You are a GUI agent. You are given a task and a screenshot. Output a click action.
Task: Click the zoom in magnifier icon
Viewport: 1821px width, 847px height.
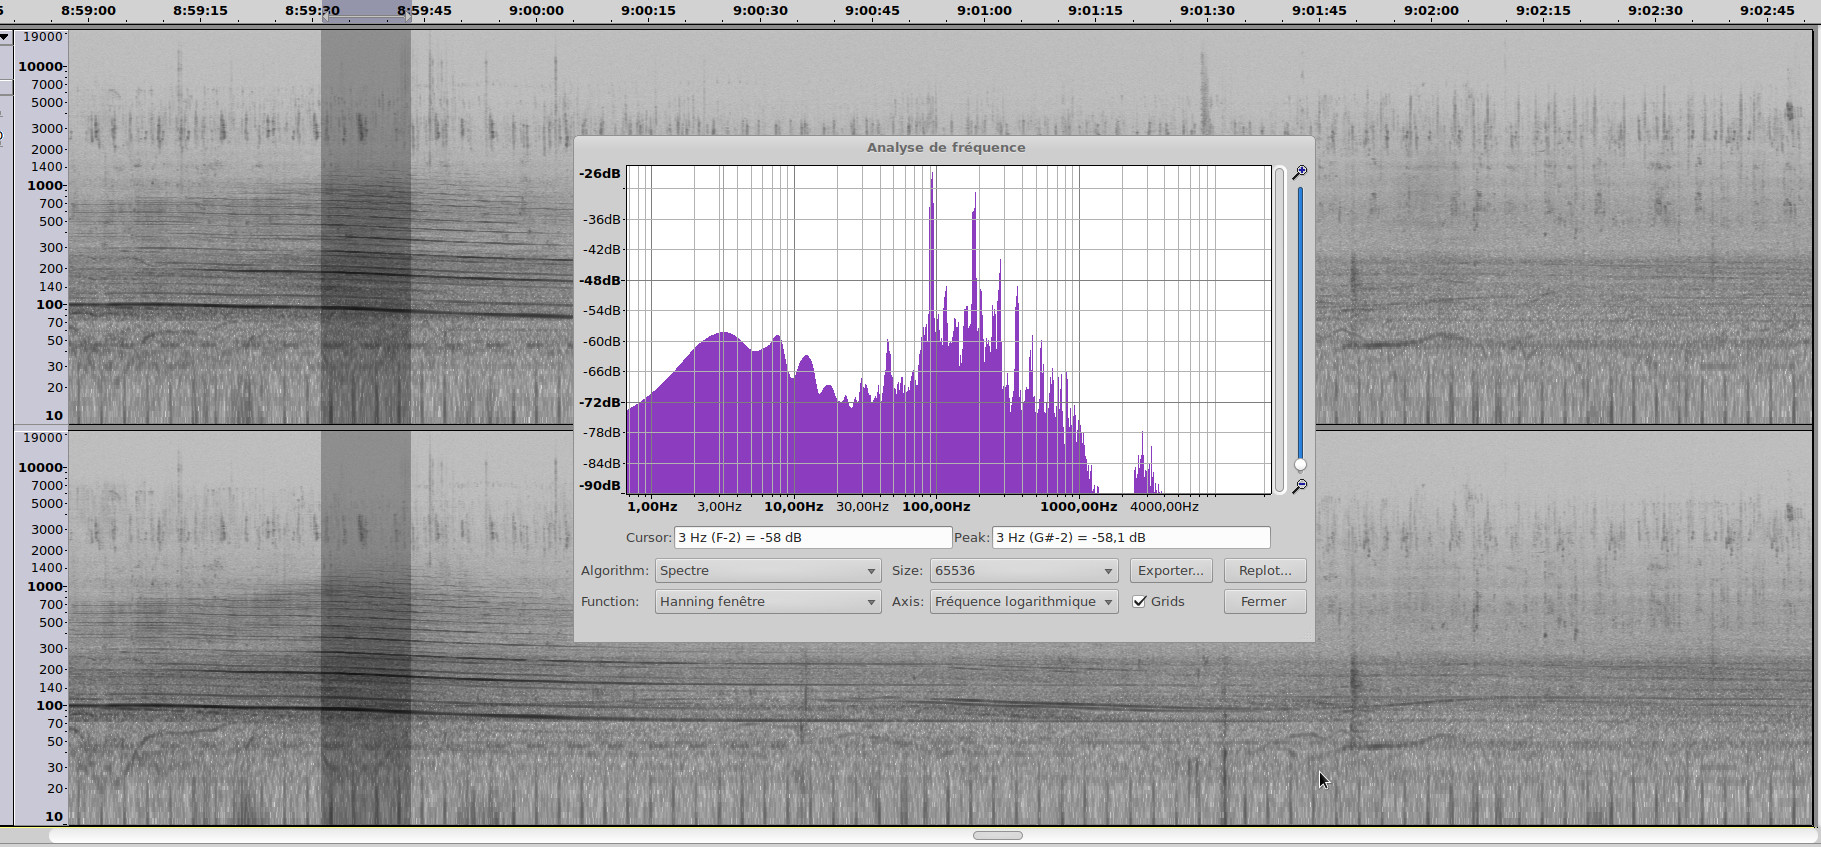coord(1299,173)
